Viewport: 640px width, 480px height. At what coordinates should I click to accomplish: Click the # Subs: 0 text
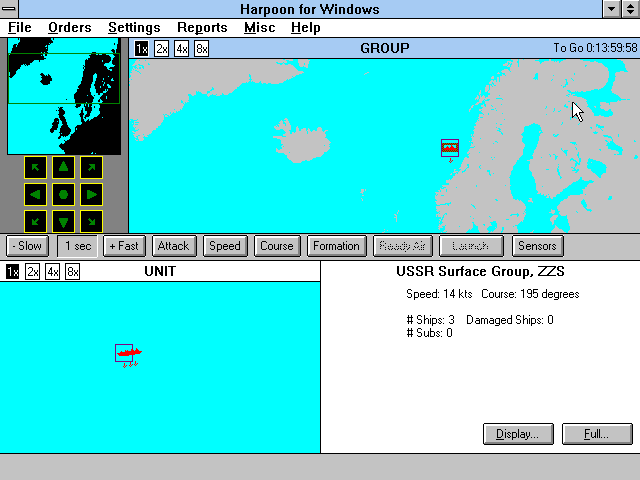point(429,333)
